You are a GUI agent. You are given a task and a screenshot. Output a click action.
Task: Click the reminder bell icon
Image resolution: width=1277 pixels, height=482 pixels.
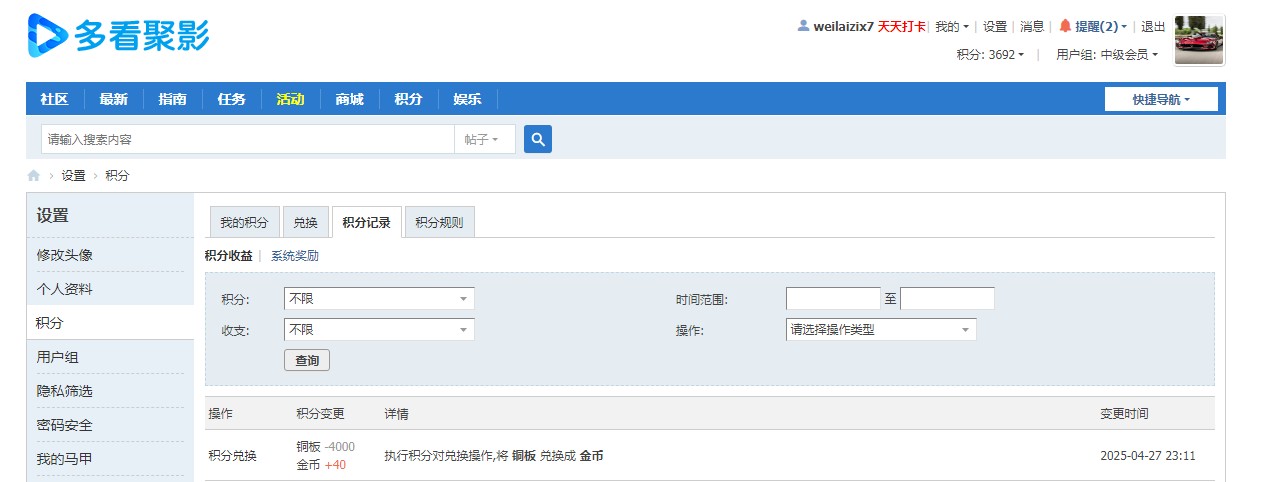point(1065,26)
